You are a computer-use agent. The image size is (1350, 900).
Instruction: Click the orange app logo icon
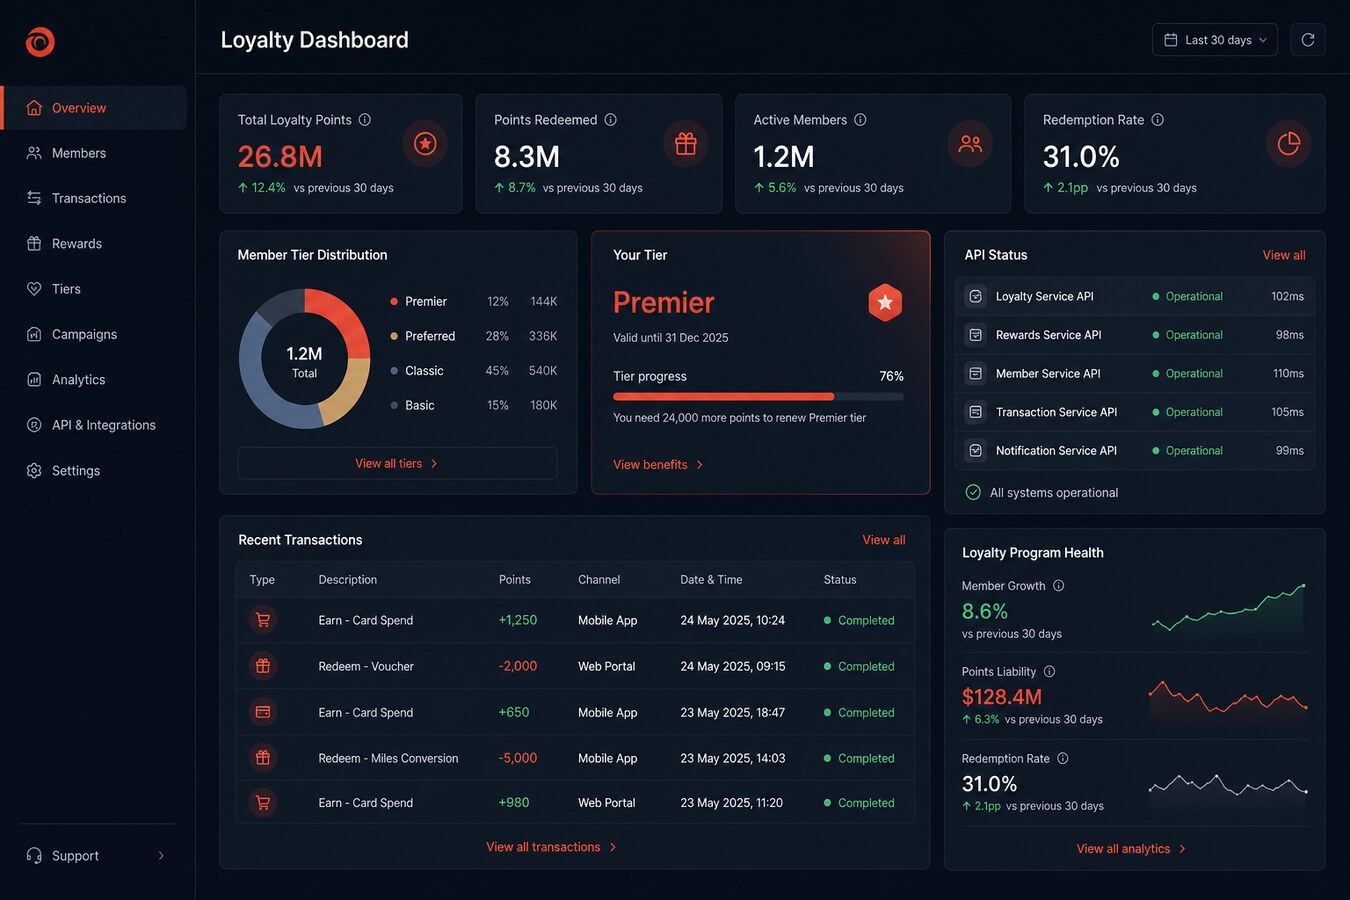point(40,42)
